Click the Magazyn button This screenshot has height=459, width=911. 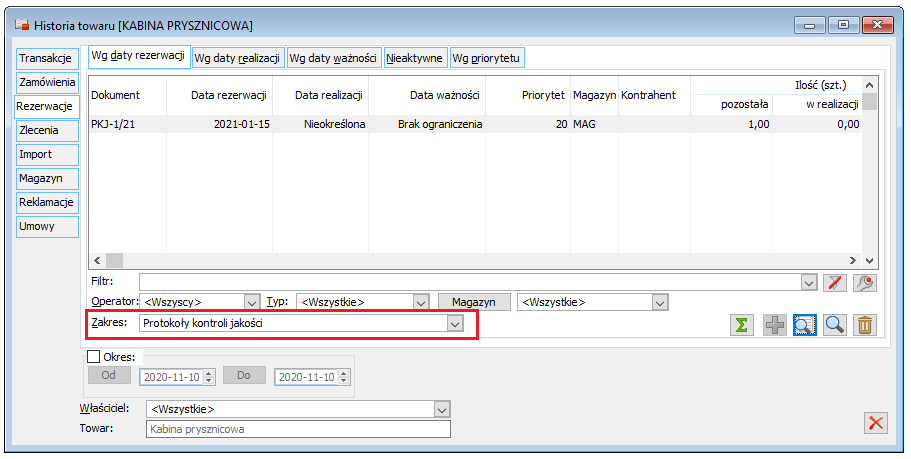click(x=474, y=302)
